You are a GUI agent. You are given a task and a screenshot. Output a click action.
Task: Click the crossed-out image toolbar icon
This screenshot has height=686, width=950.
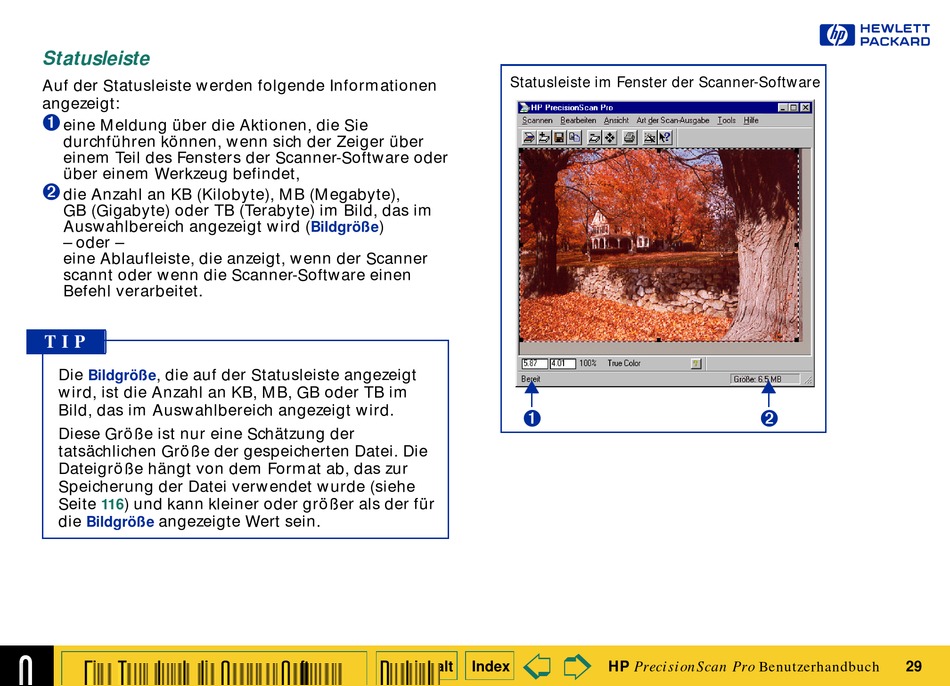649,138
